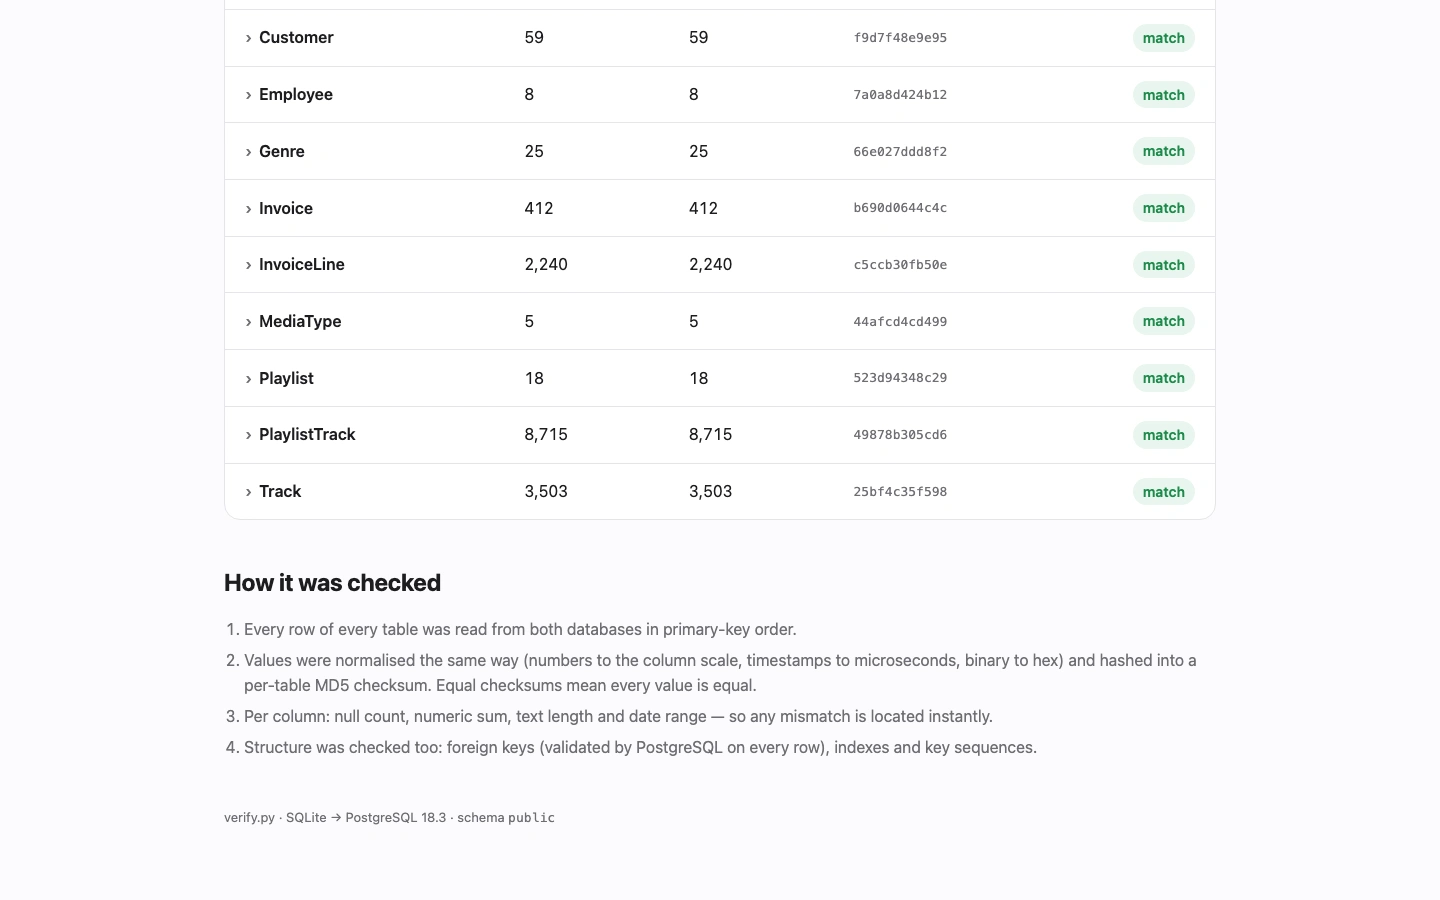Click the Customer table name

(x=296, y=38)
